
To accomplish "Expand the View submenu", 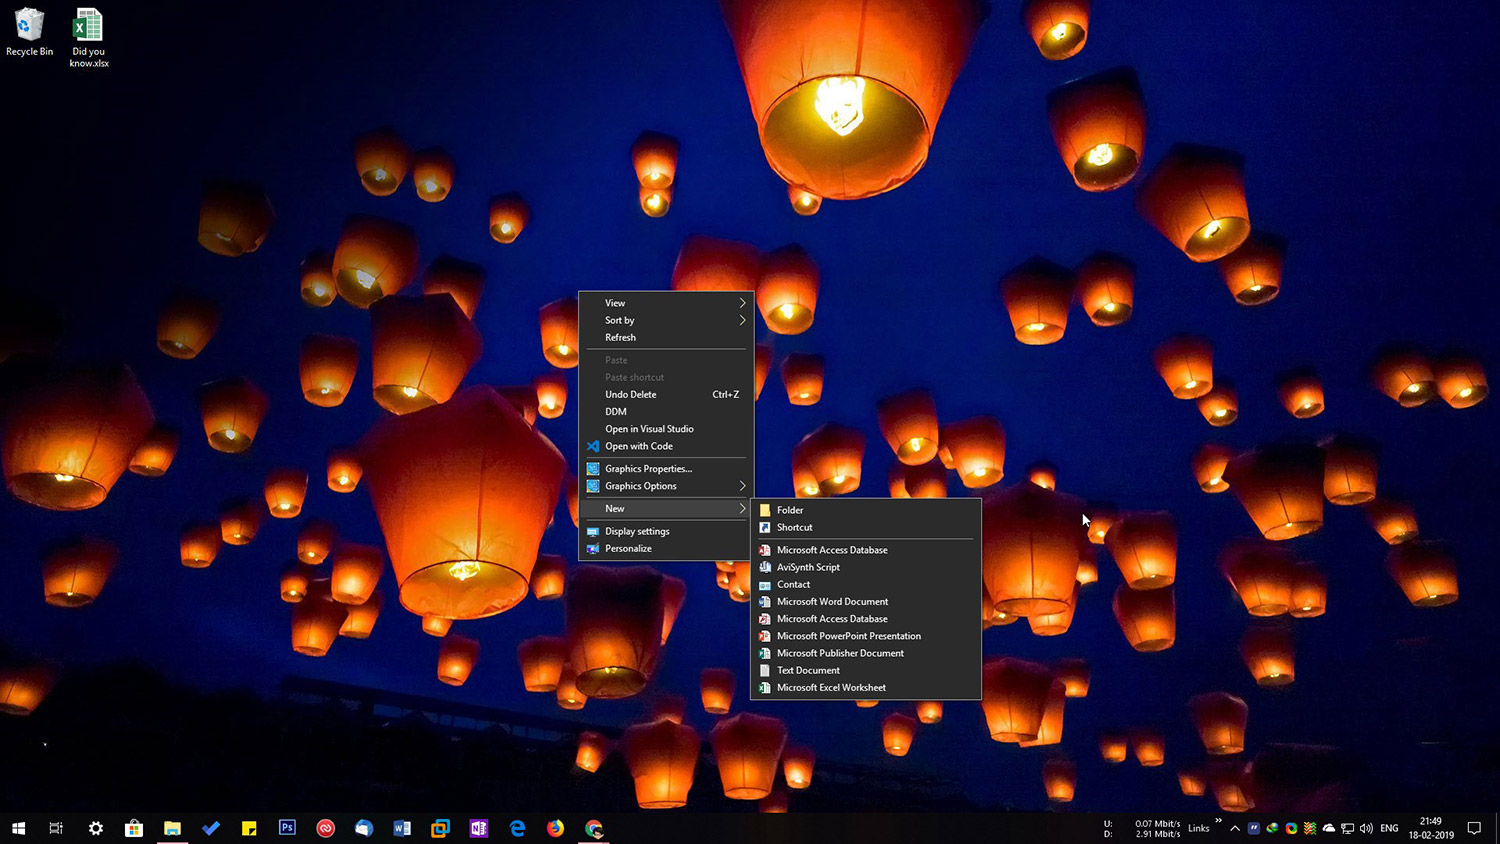I will [613, 302].
